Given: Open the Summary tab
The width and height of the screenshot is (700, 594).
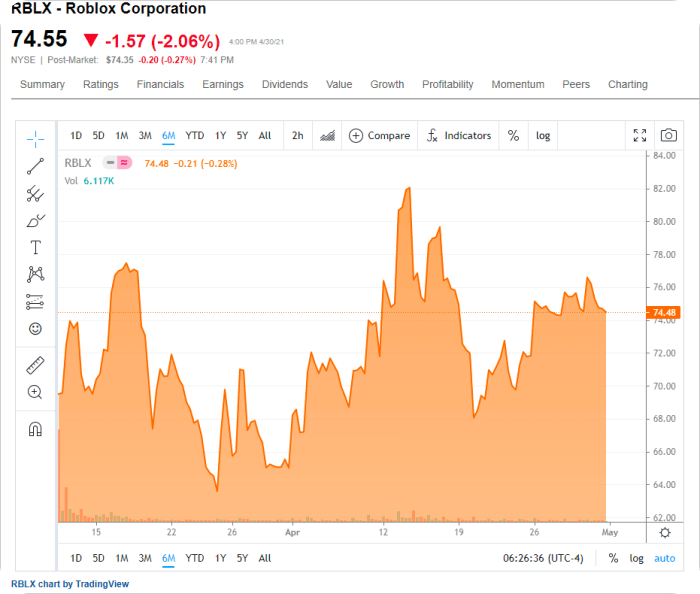Looking at the screenshot, I should click(x=42, y=85).
